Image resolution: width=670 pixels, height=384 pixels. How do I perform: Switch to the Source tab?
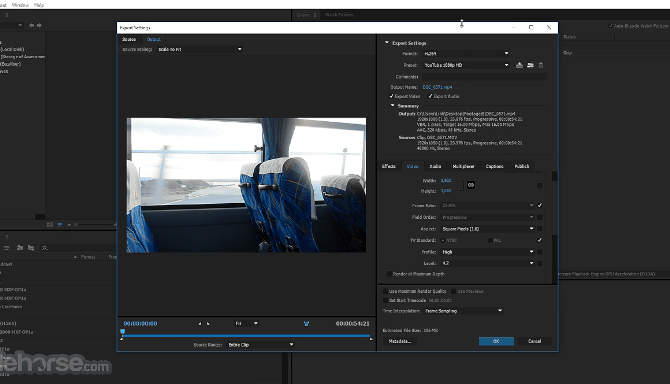tap(129, 39)
